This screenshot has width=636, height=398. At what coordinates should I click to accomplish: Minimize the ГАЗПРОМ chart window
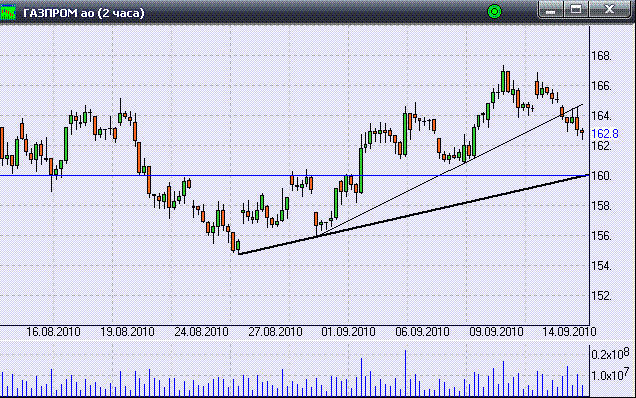550,9
